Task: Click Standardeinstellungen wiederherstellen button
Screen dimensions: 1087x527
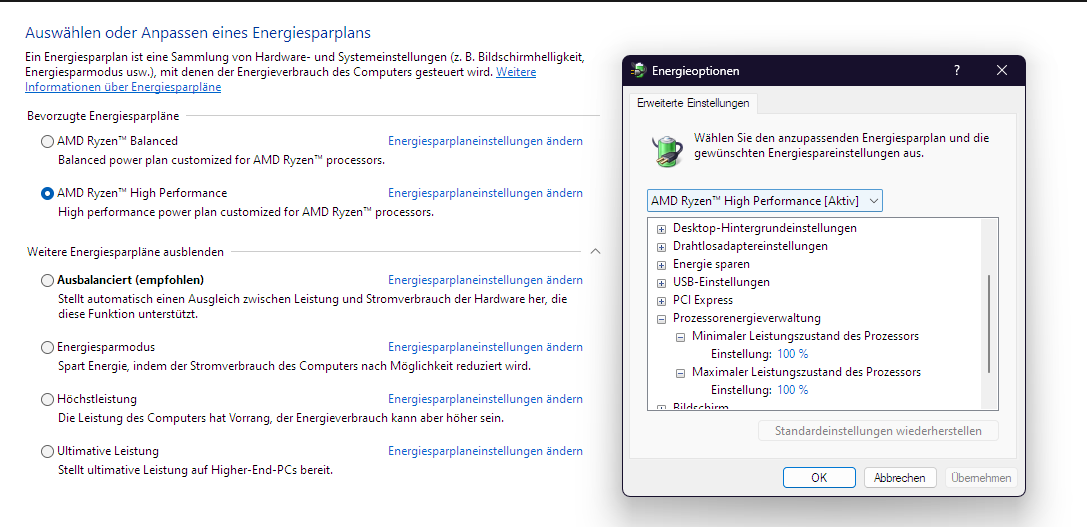Action: [878, 431]
